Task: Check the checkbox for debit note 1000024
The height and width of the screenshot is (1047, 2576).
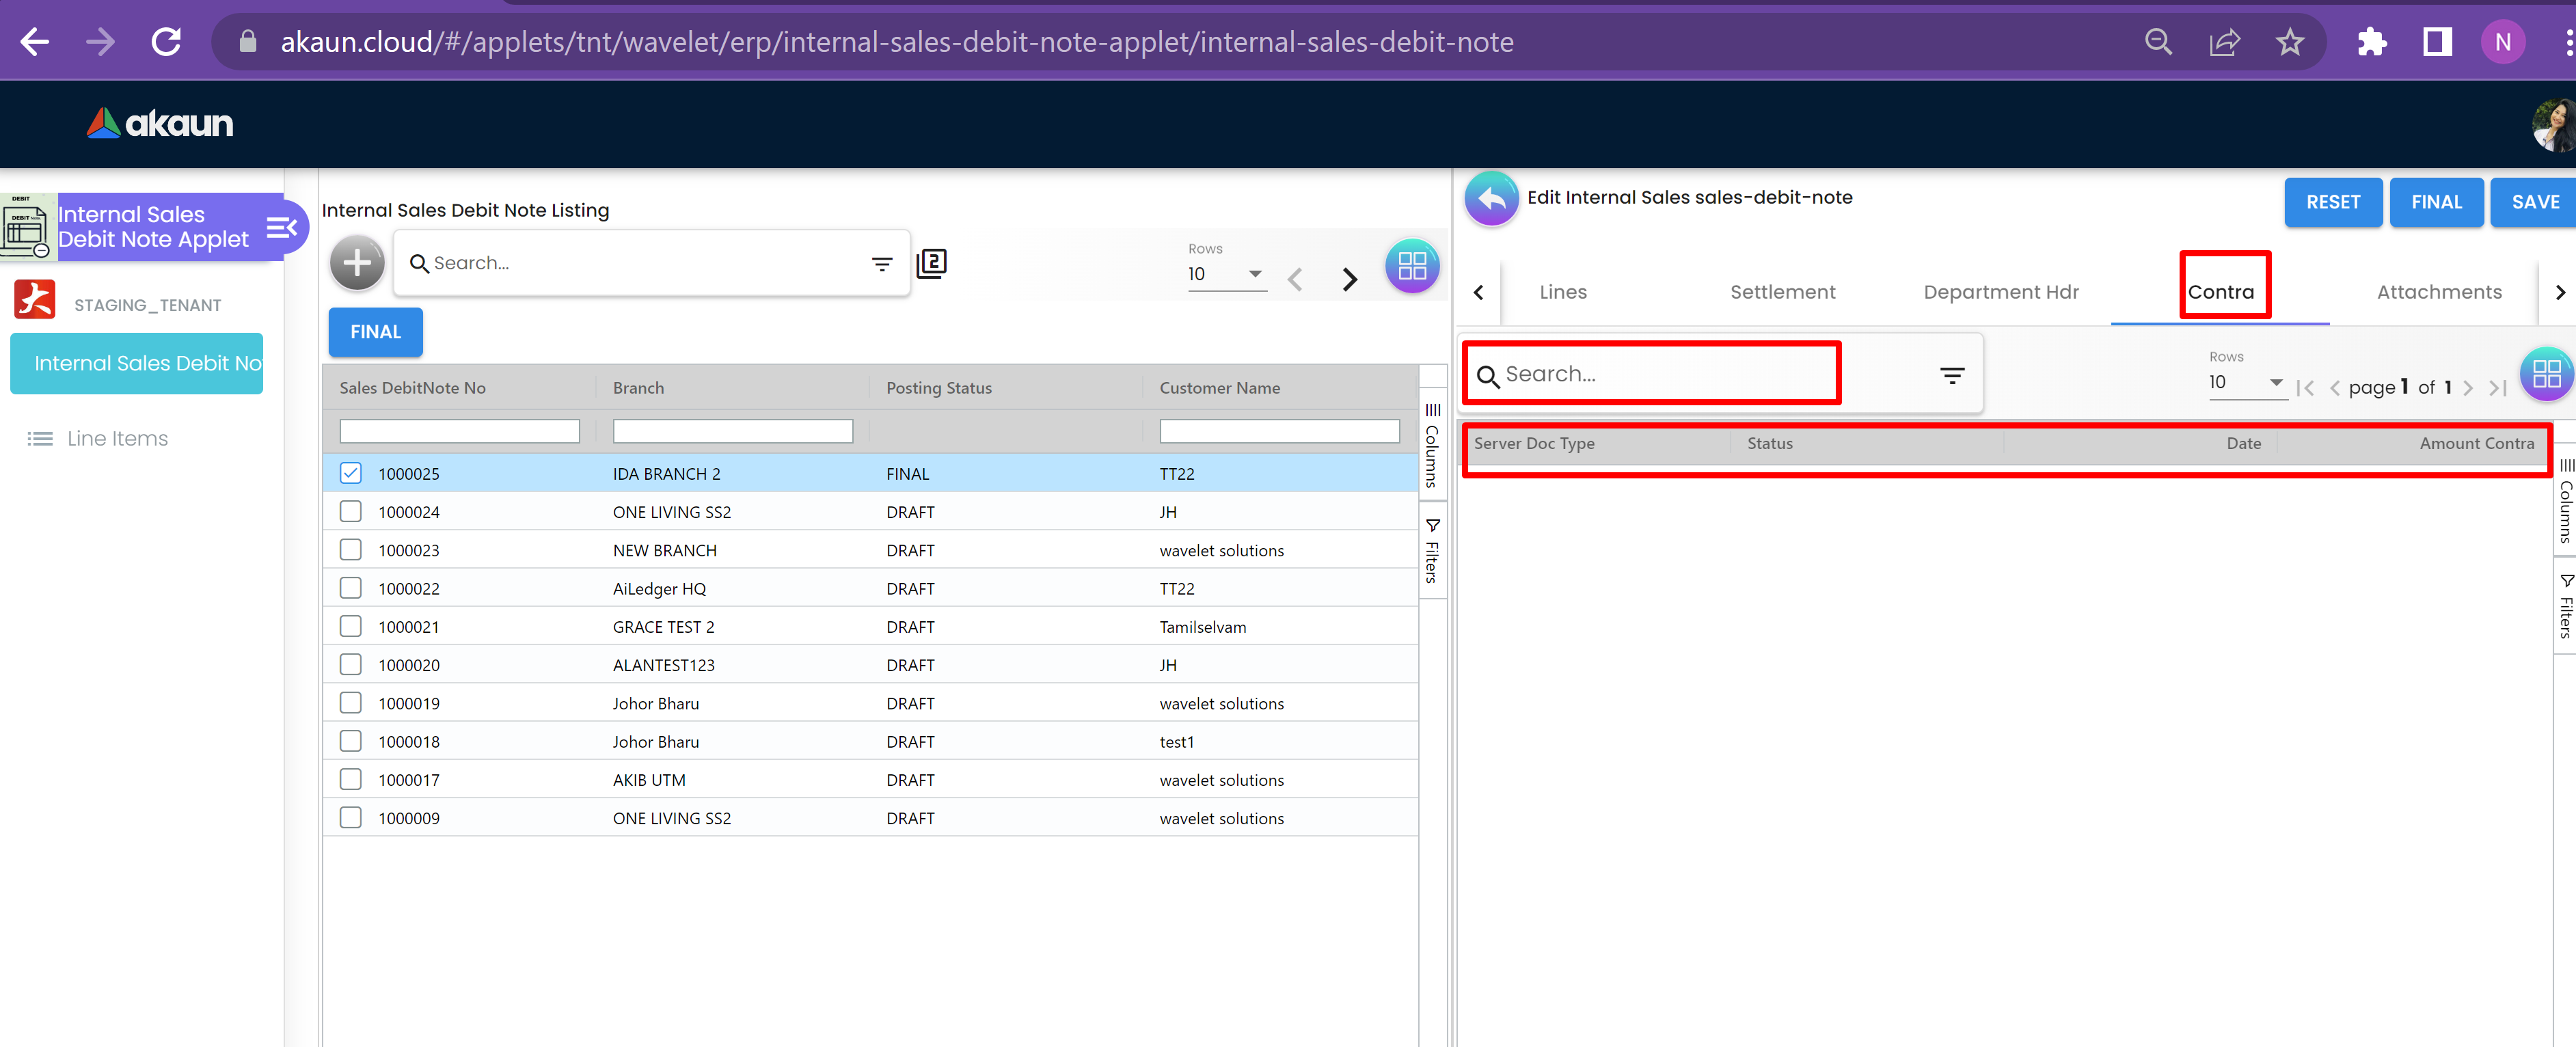Action: pos(350,512)
